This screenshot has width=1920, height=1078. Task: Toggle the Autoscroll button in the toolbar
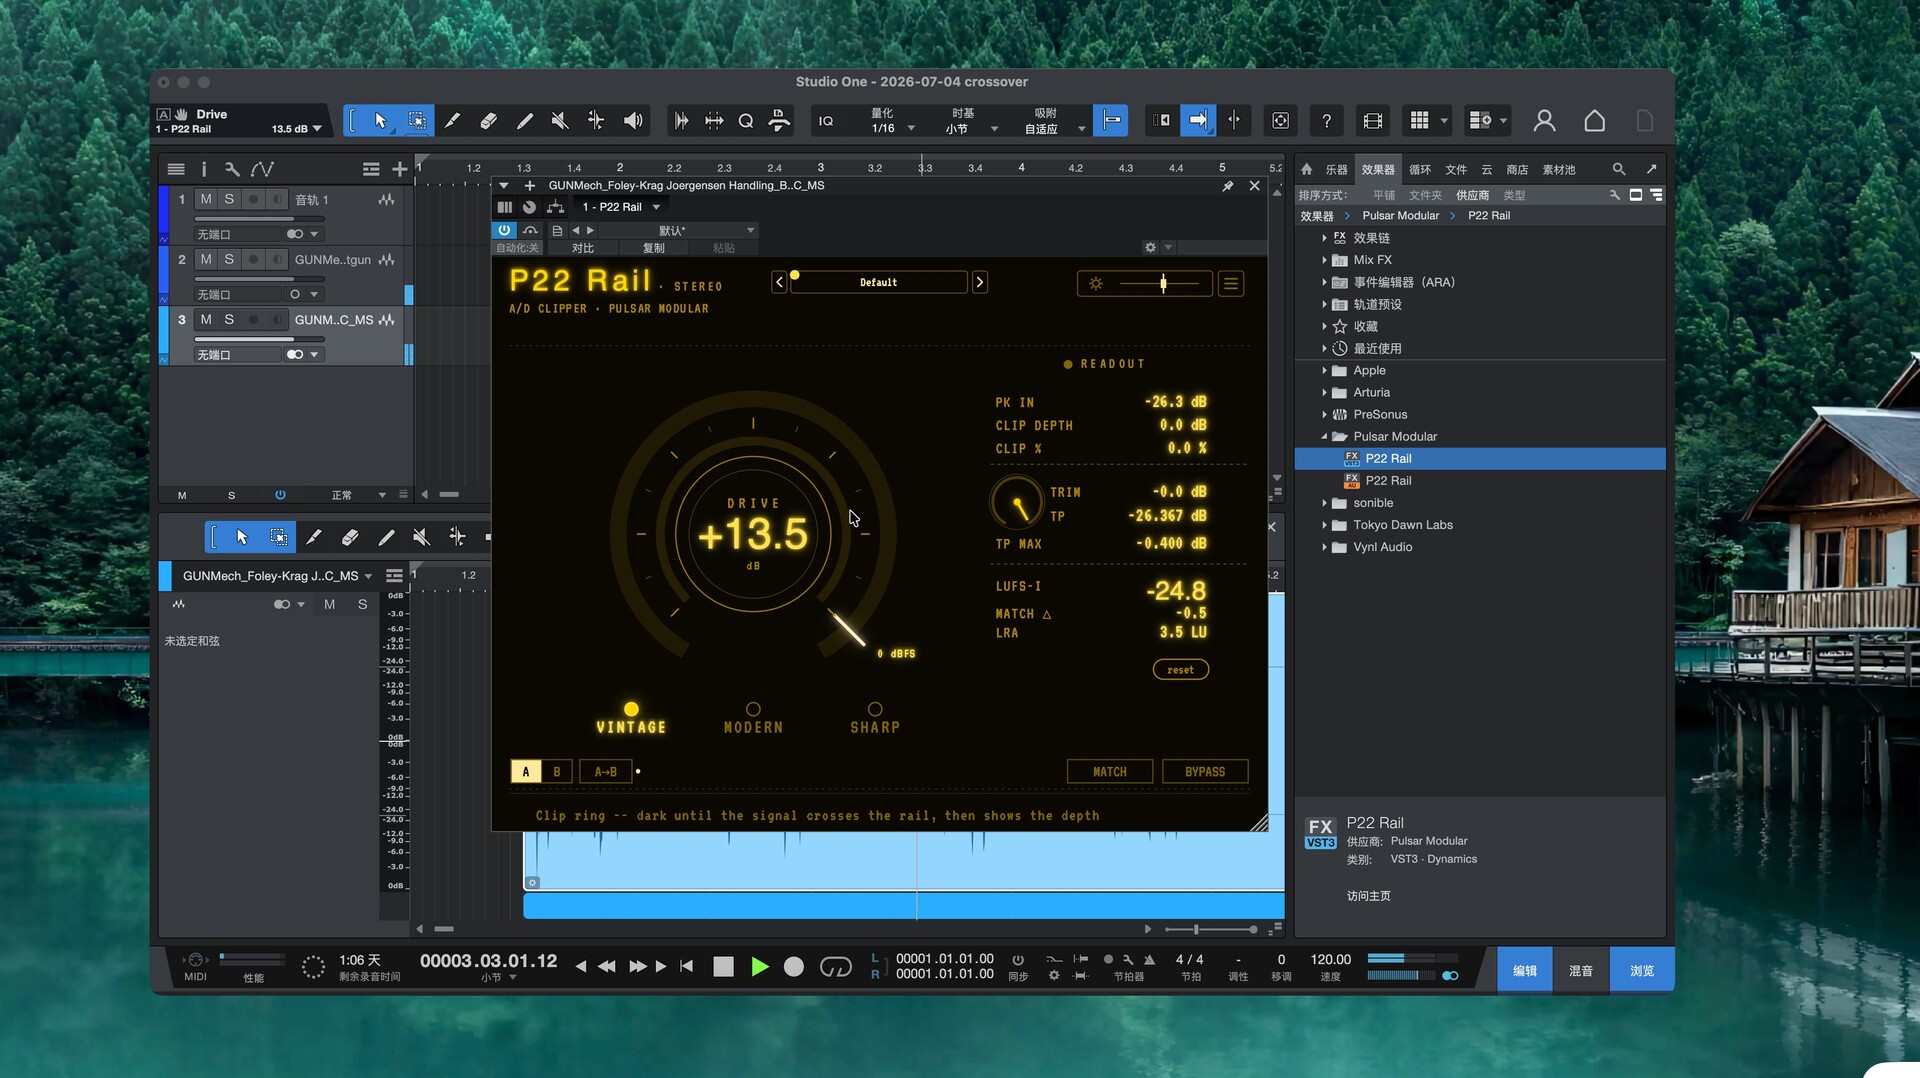pos(1198,121)
